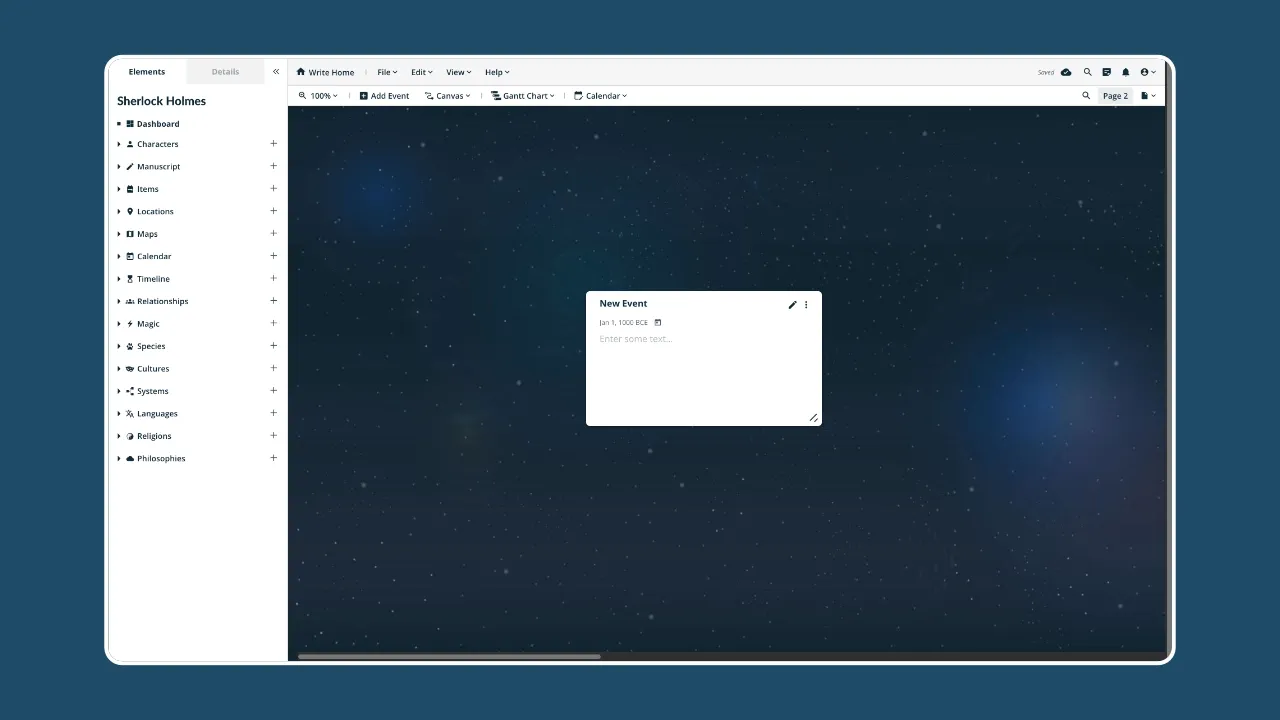1280x720 pixels.
Task: Open notifications via the bell icon
Action: pyautogui.click(x=1125, y=71)
